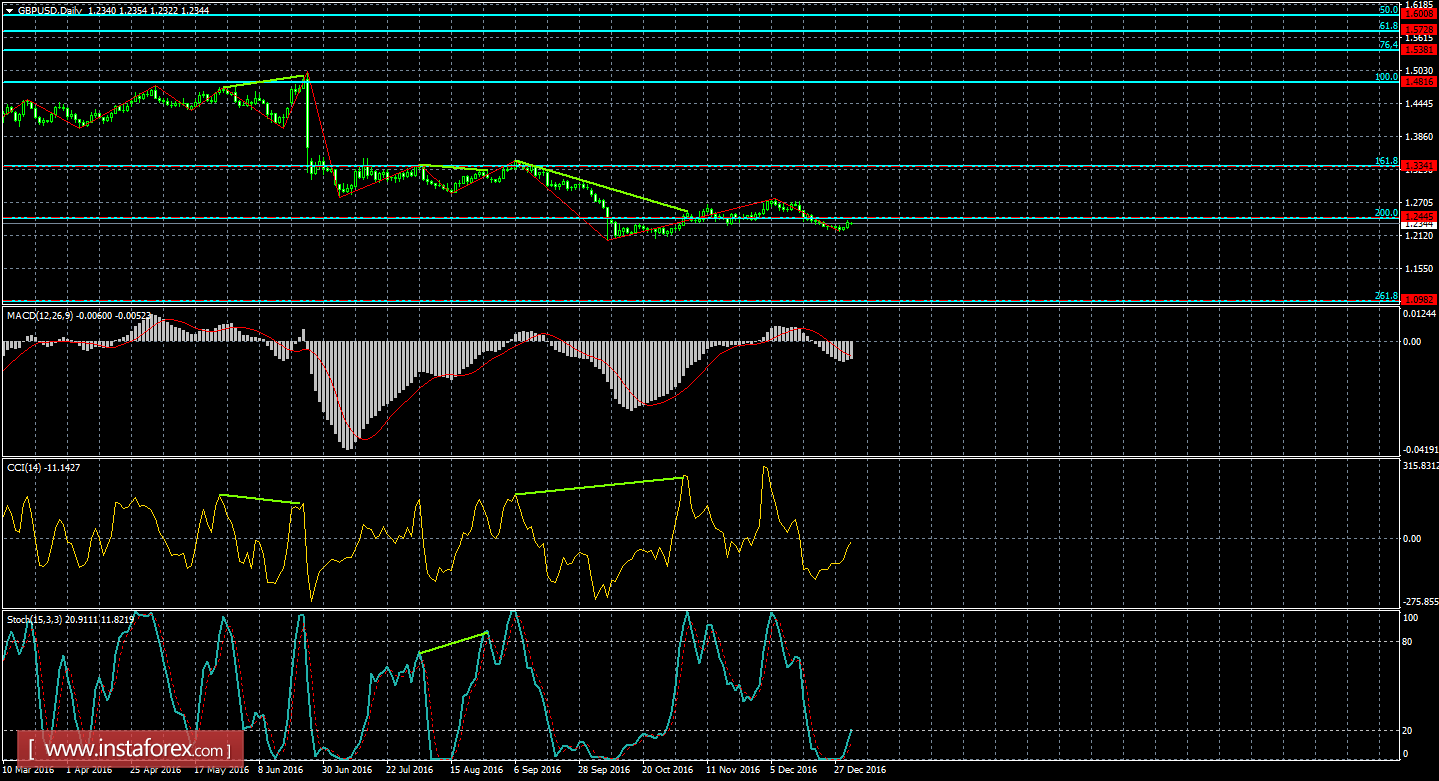The height and width of the screenshot is (781, 1439).
Task: Click the 100.0 Fibonacci level marker
Action: tap(1388, 78)
